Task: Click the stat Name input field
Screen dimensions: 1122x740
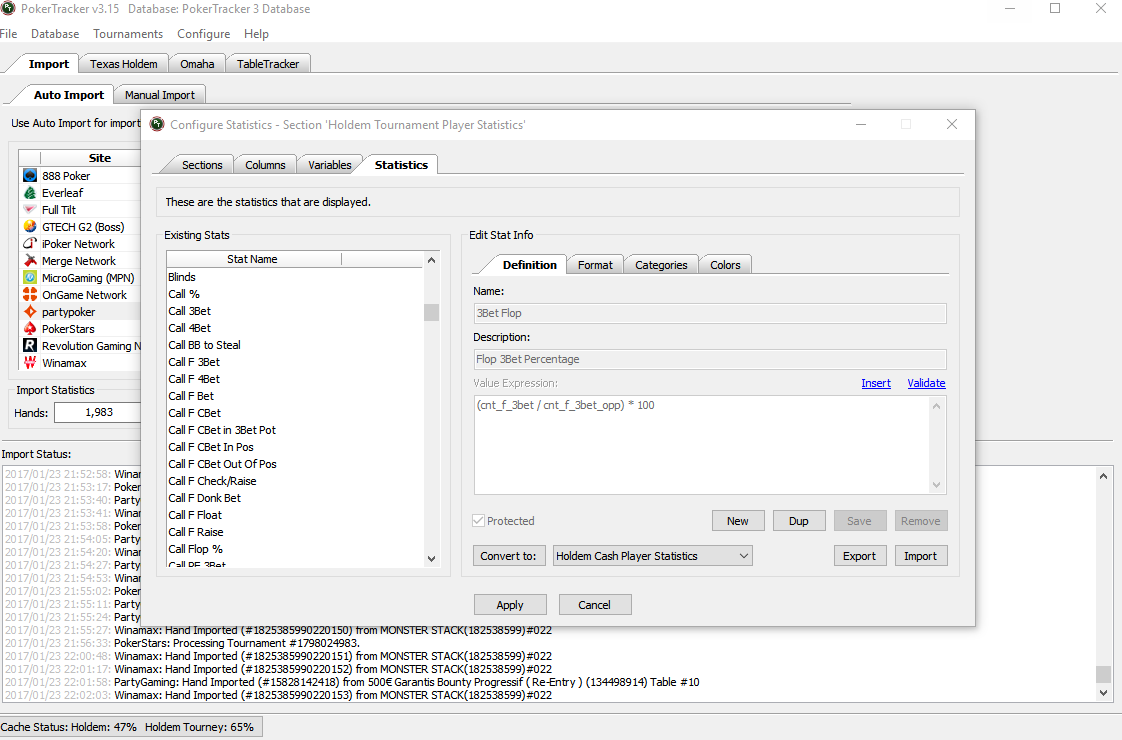Action: [710, 313]
